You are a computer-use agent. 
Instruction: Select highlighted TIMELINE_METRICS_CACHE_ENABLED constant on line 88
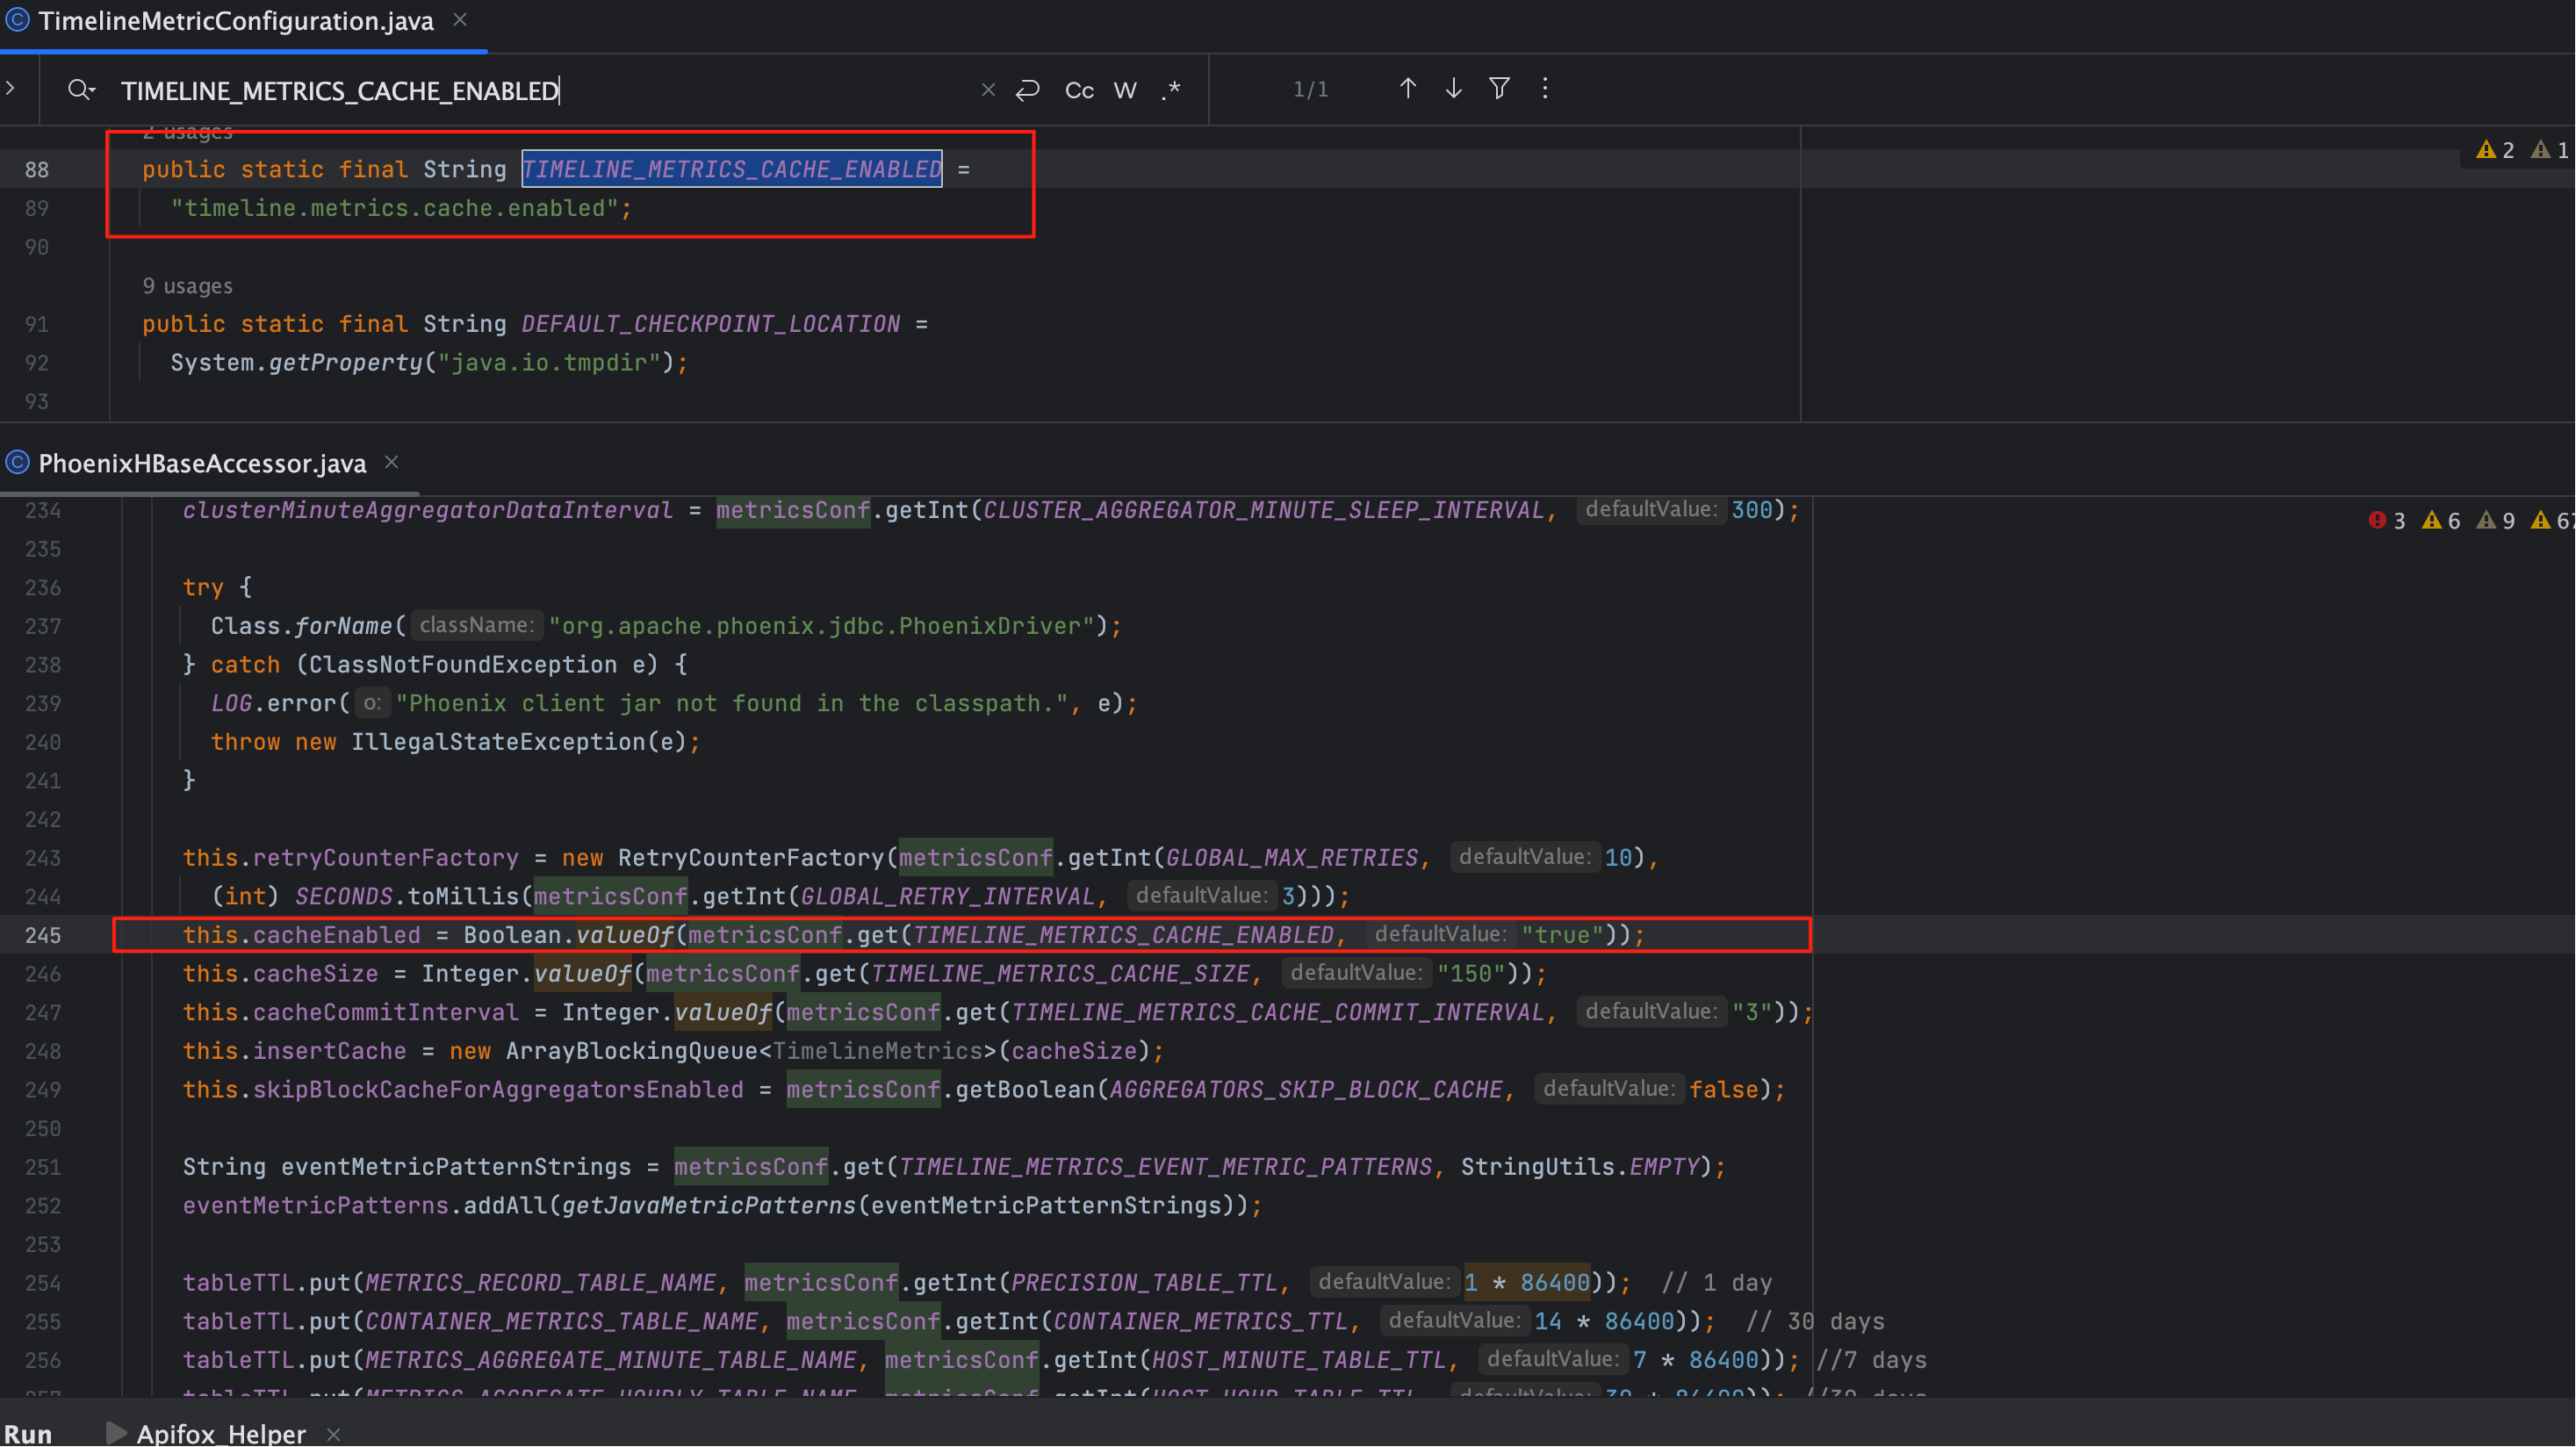(x=731, y=169)
